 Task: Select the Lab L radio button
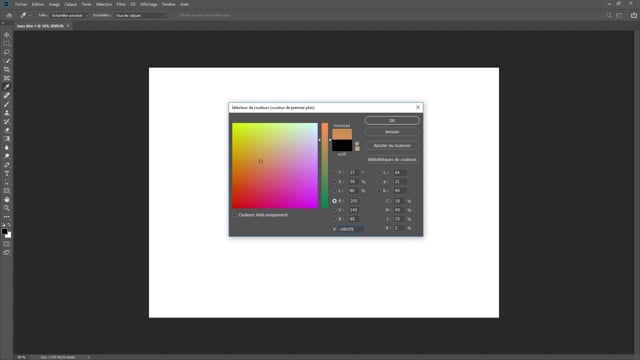(x=379, y=173)
